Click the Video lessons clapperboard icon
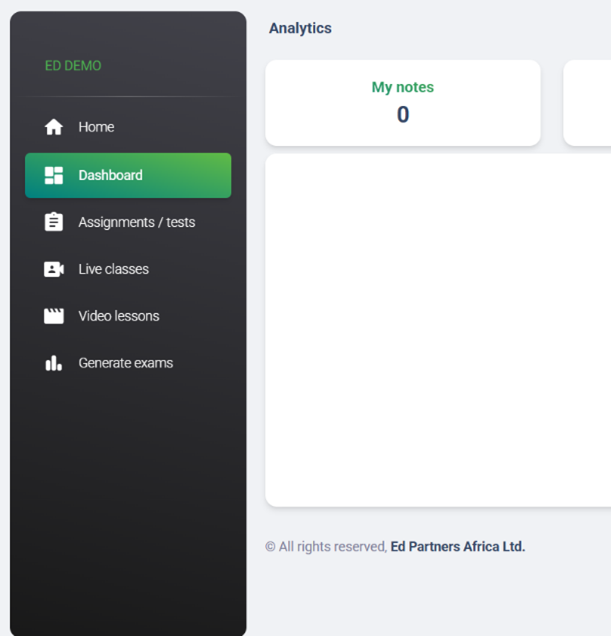 click(54, 316)
